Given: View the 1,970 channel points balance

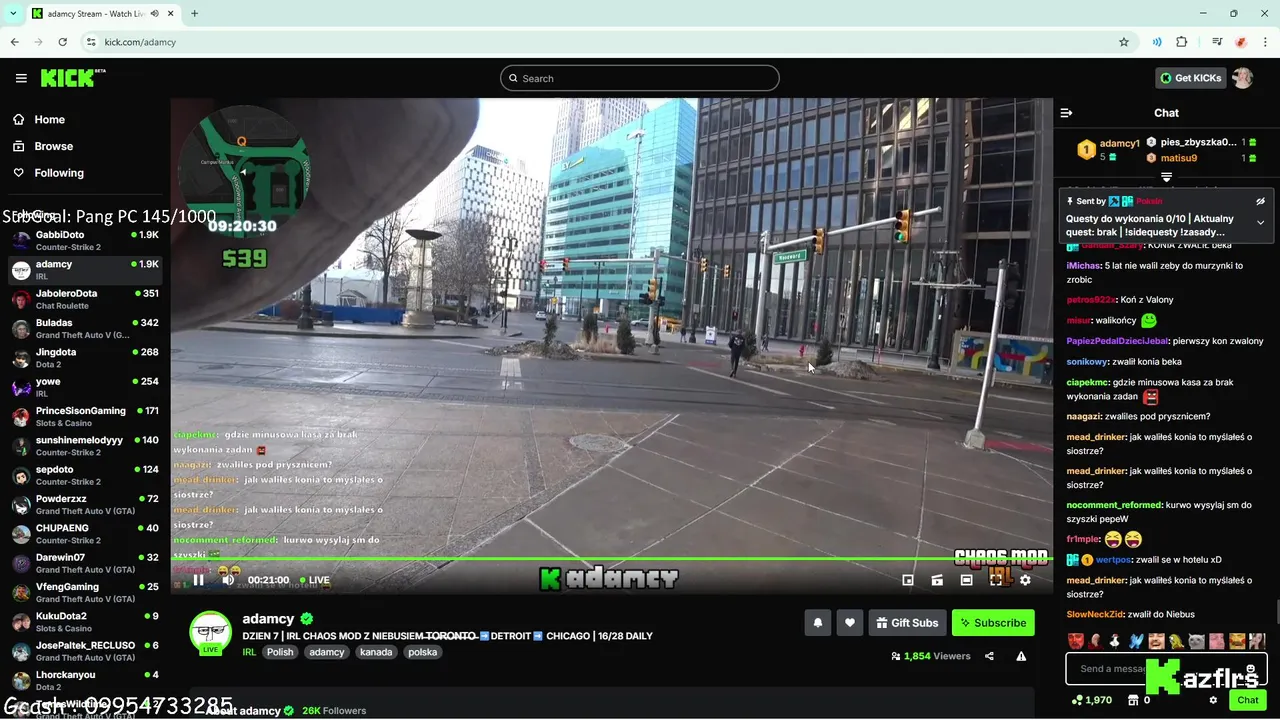Looking at the screenshot, I should point(1091,700).
